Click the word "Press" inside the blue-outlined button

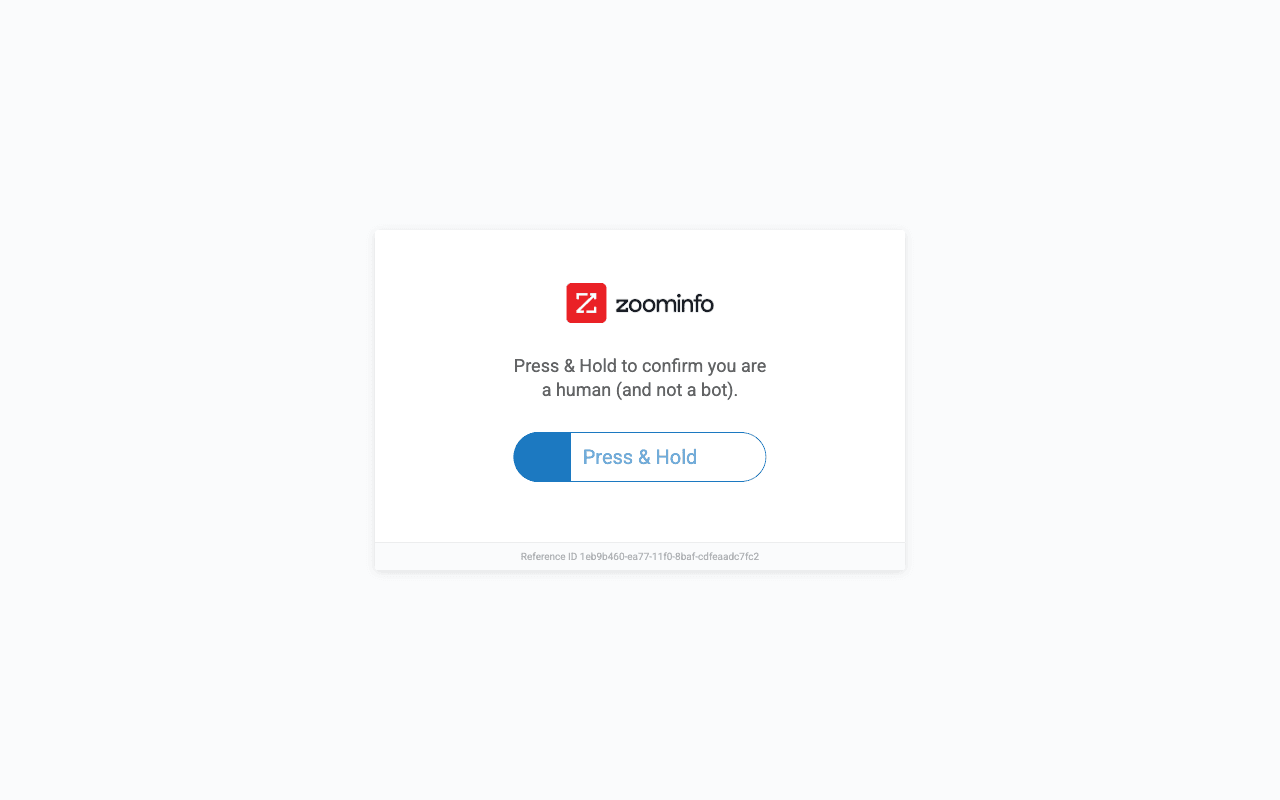pos(608,457)
